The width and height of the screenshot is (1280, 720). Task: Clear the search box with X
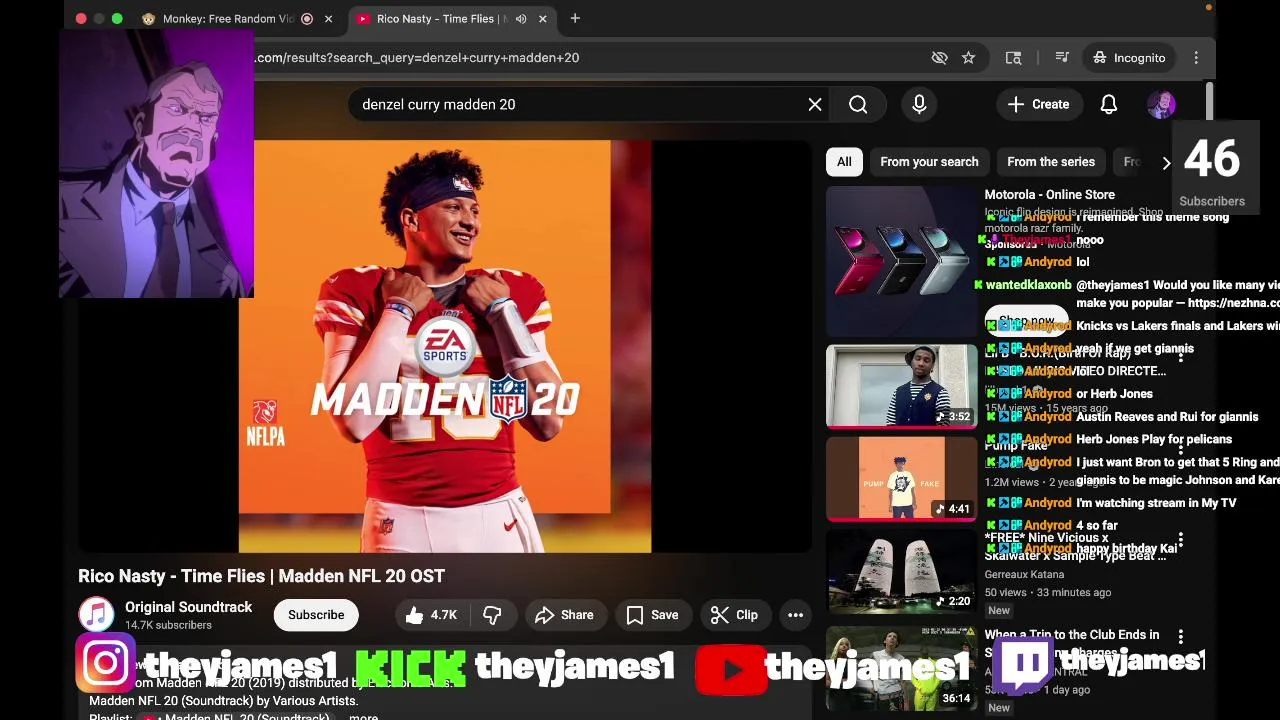tap(815, 104)
